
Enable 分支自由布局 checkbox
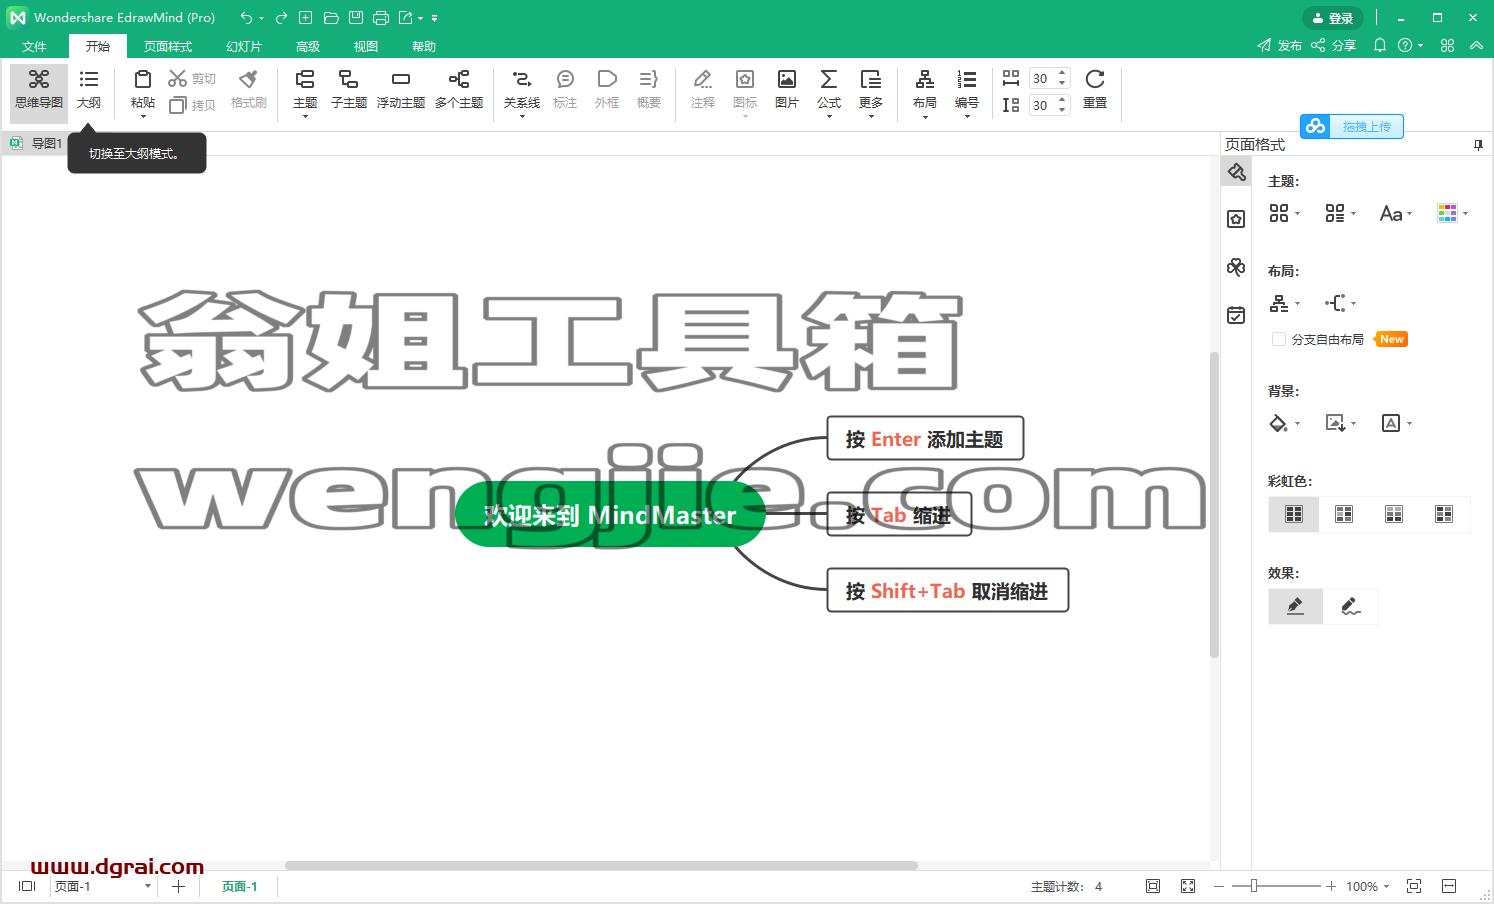pos(1278,339)
